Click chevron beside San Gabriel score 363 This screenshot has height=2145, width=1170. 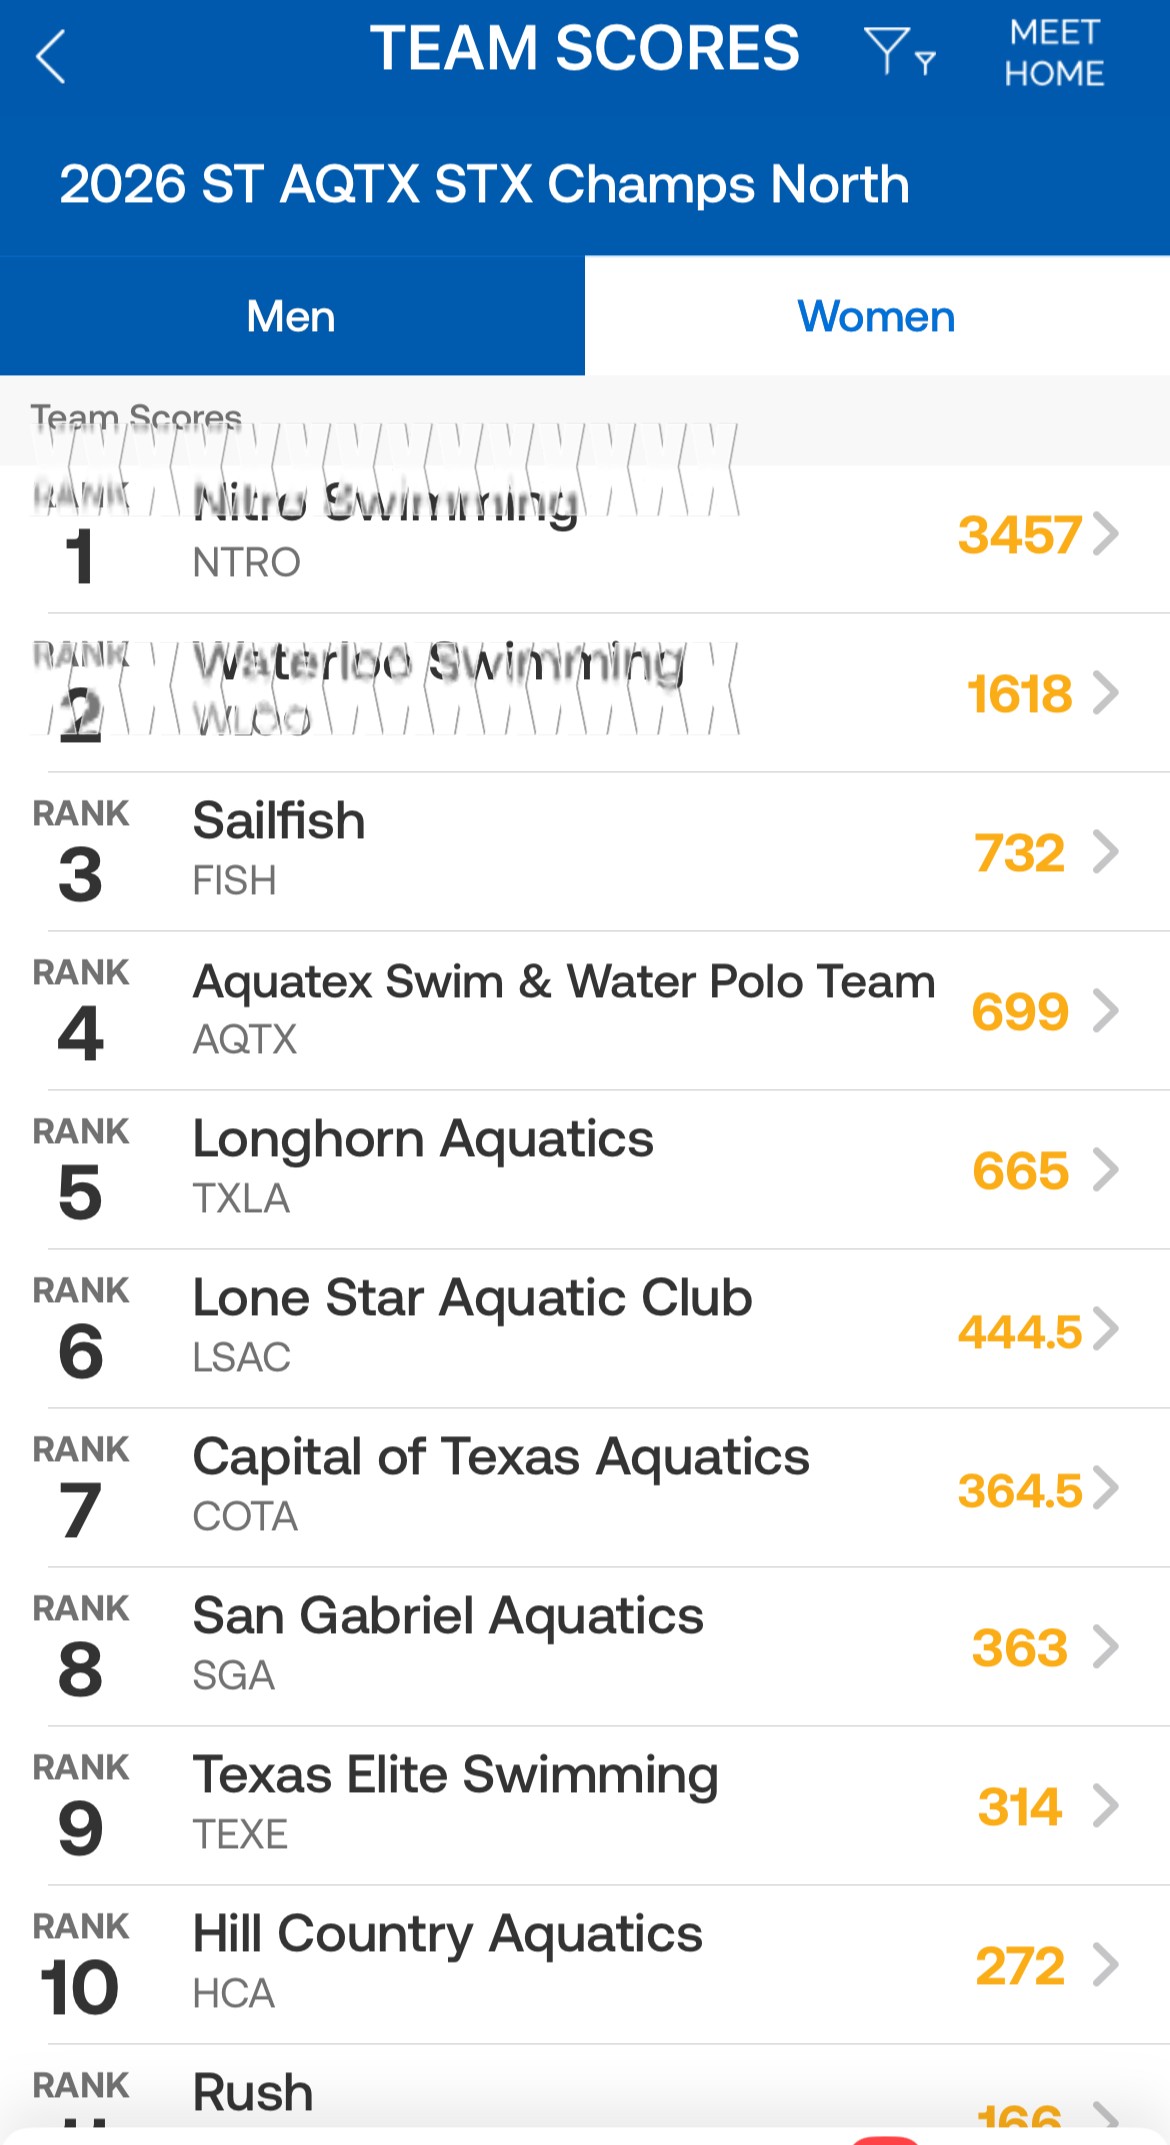[1106, 1647]
